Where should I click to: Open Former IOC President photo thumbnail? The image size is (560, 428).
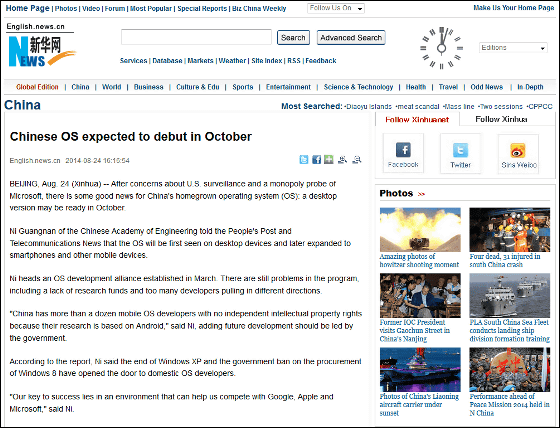click(420, 295)
